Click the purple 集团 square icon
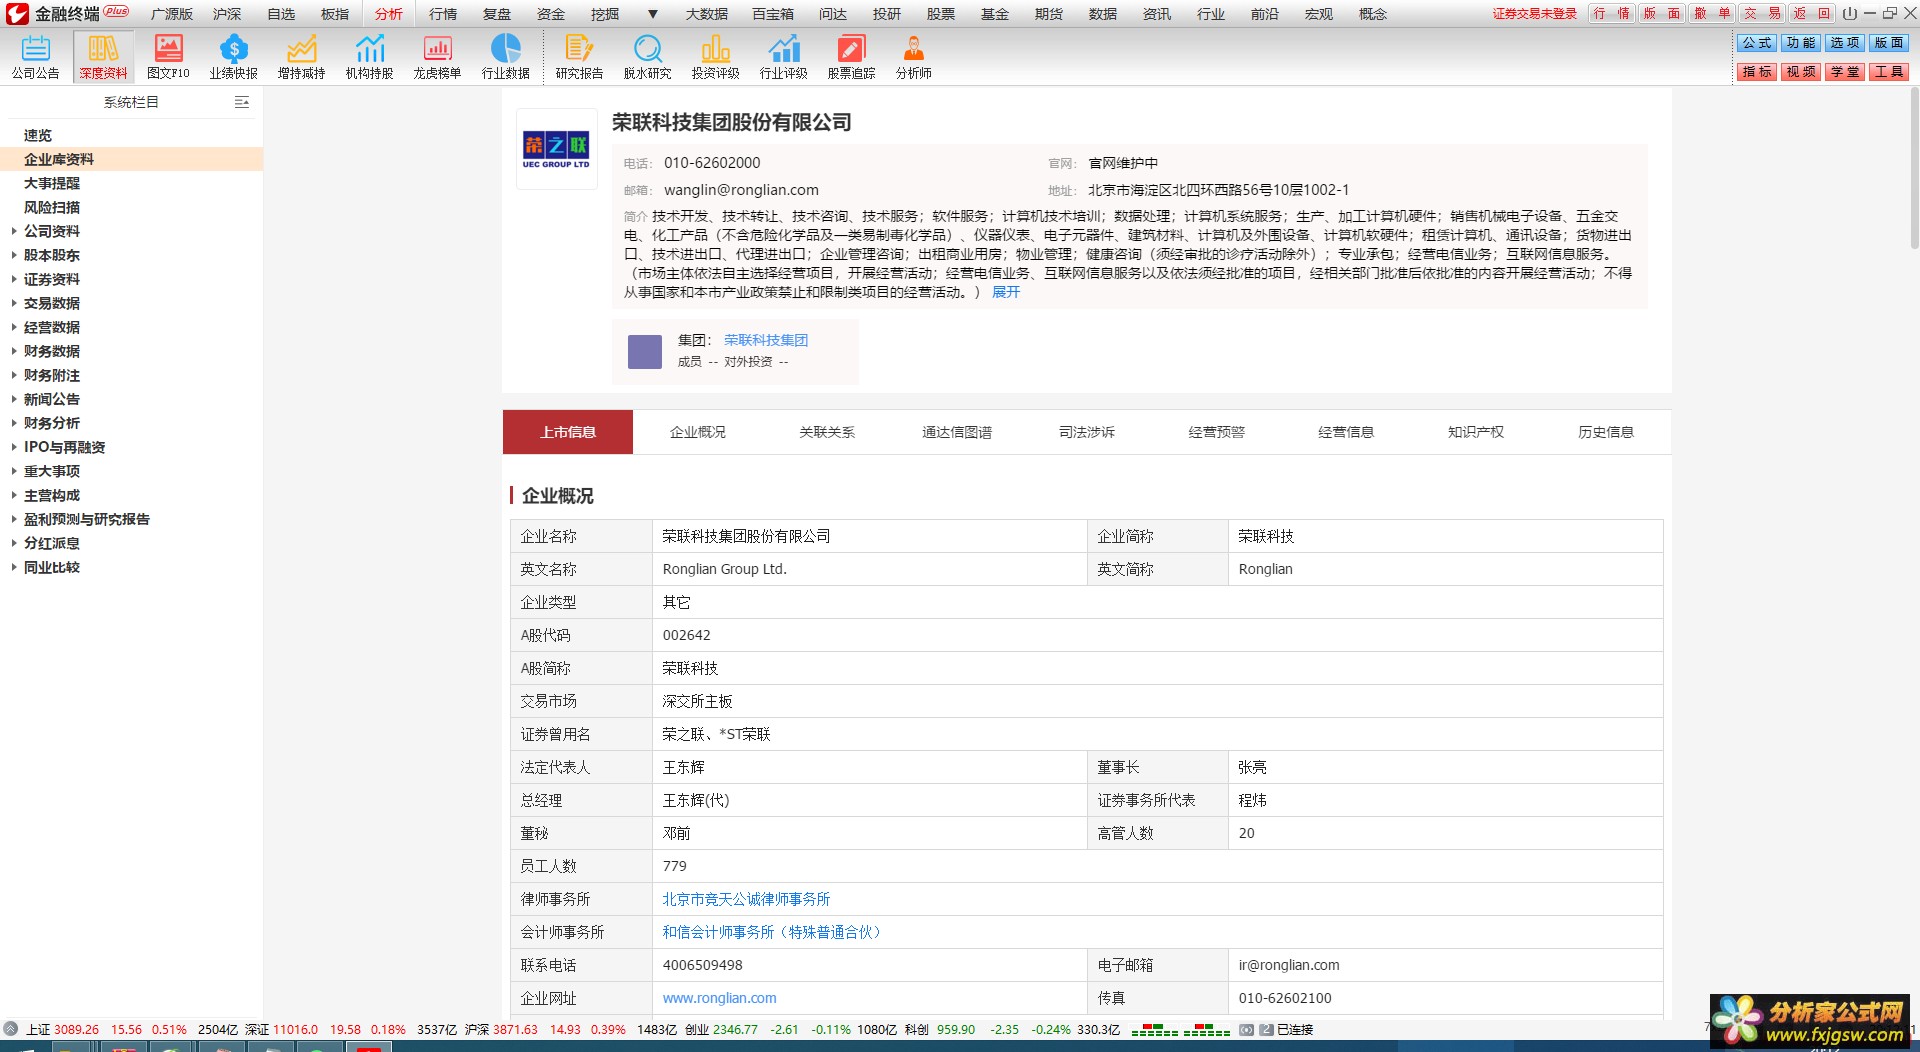Viewport: 1920px width, 1052px height. tap(644, 352)
